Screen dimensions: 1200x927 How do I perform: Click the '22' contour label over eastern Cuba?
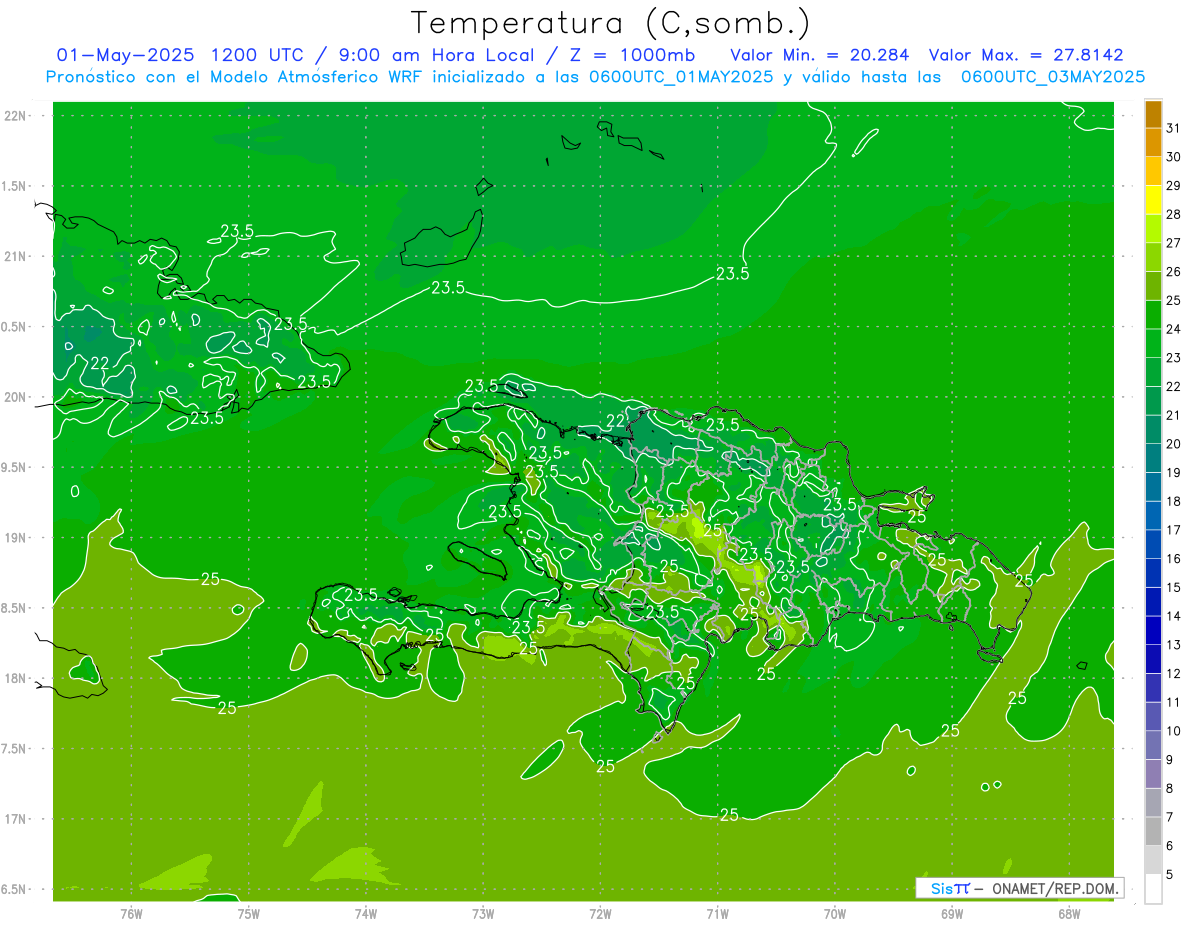100,363
